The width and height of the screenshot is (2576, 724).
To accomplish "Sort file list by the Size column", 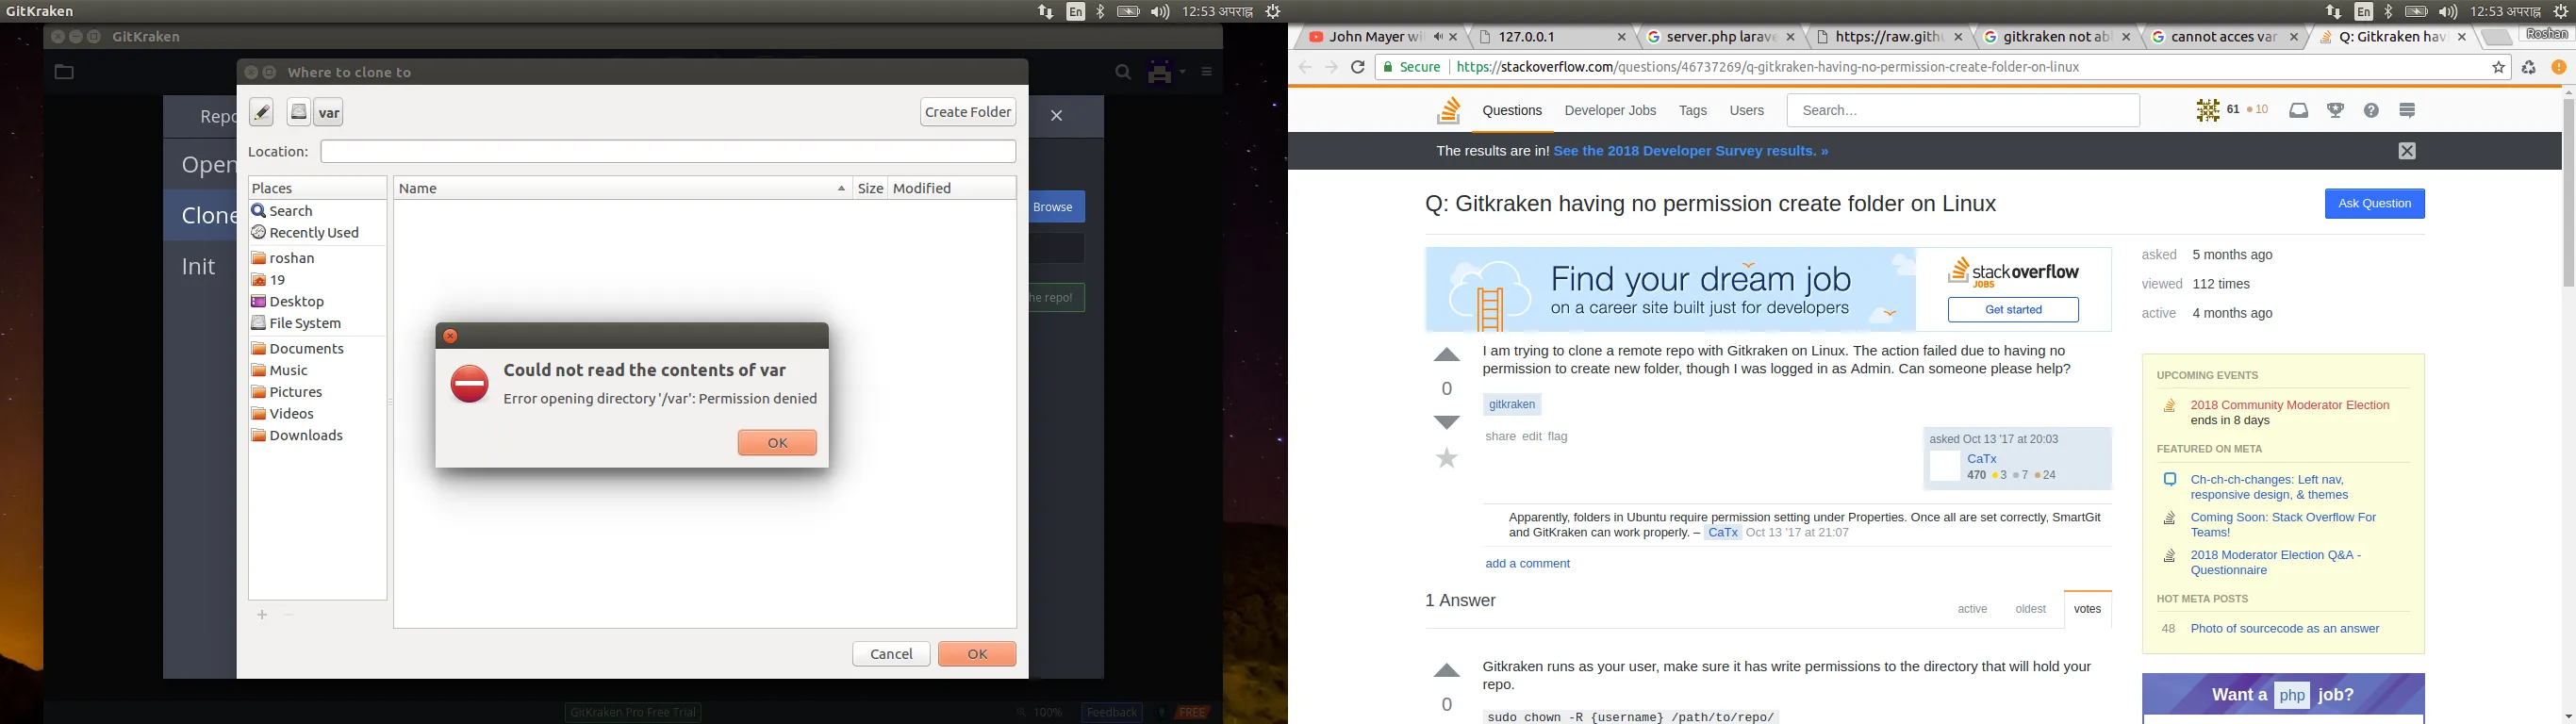I will tap(870, 189).
